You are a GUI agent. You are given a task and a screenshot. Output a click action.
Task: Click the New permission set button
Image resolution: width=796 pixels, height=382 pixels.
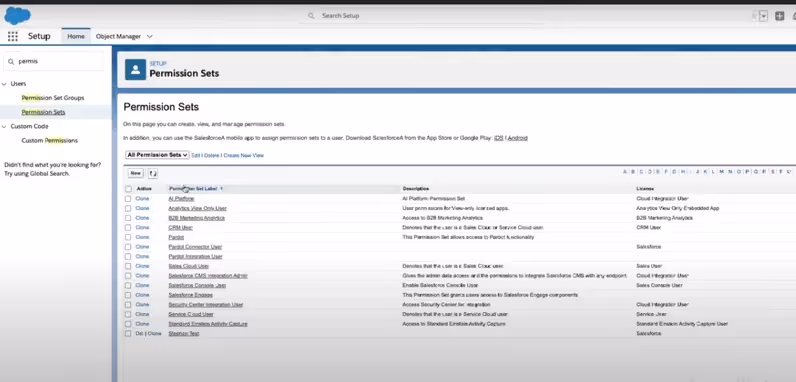click(x=136, y=173)
